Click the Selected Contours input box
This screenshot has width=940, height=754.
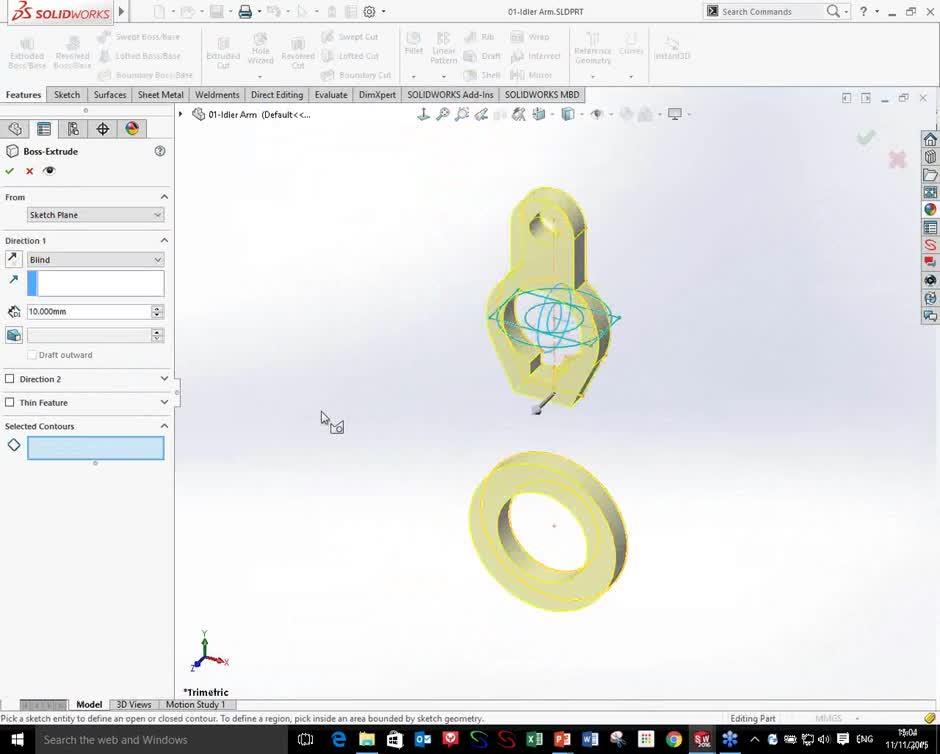pyautogui.click(x=95, y=447)
